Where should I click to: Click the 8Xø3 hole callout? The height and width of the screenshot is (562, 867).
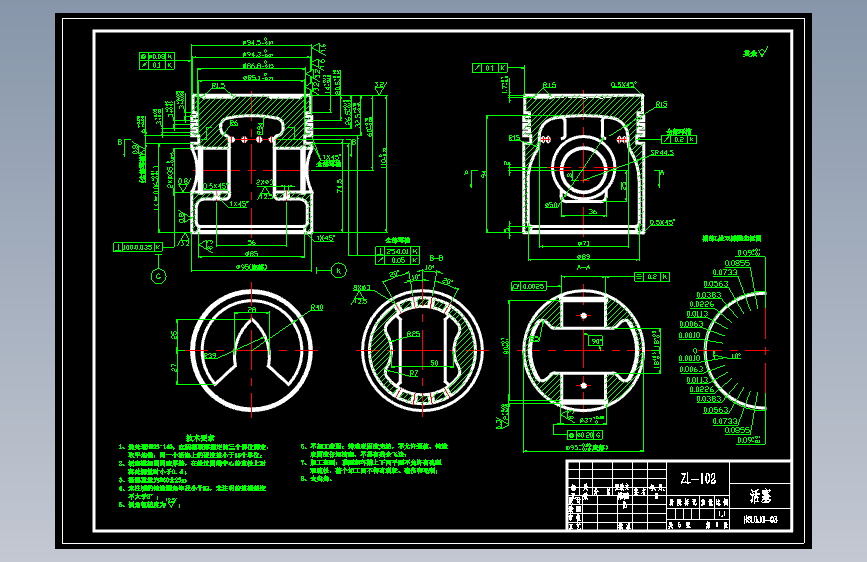[362, 288]
